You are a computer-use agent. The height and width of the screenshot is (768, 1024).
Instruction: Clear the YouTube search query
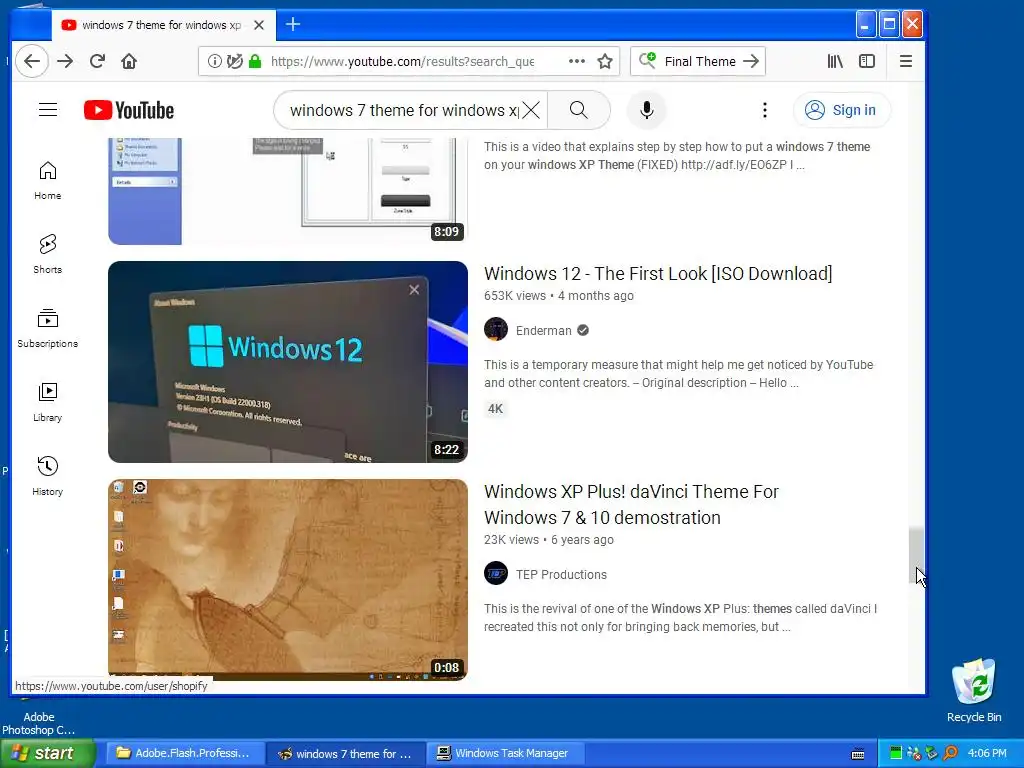(x=532, y=110)
